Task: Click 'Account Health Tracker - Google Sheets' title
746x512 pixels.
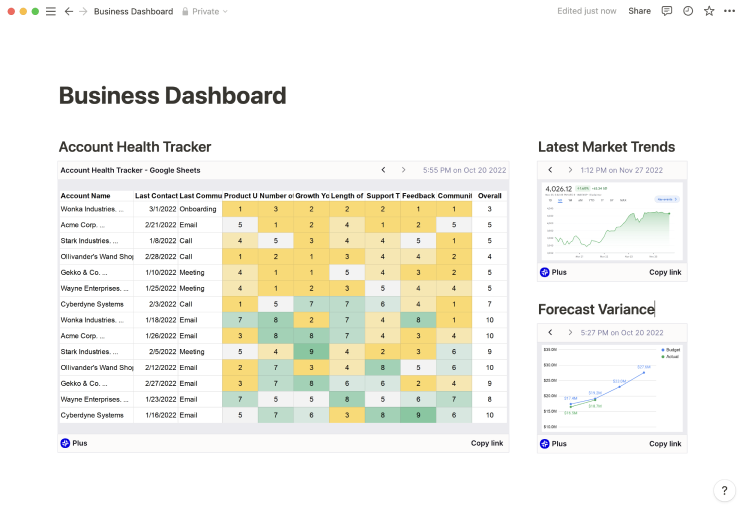Action: (130, 170)
